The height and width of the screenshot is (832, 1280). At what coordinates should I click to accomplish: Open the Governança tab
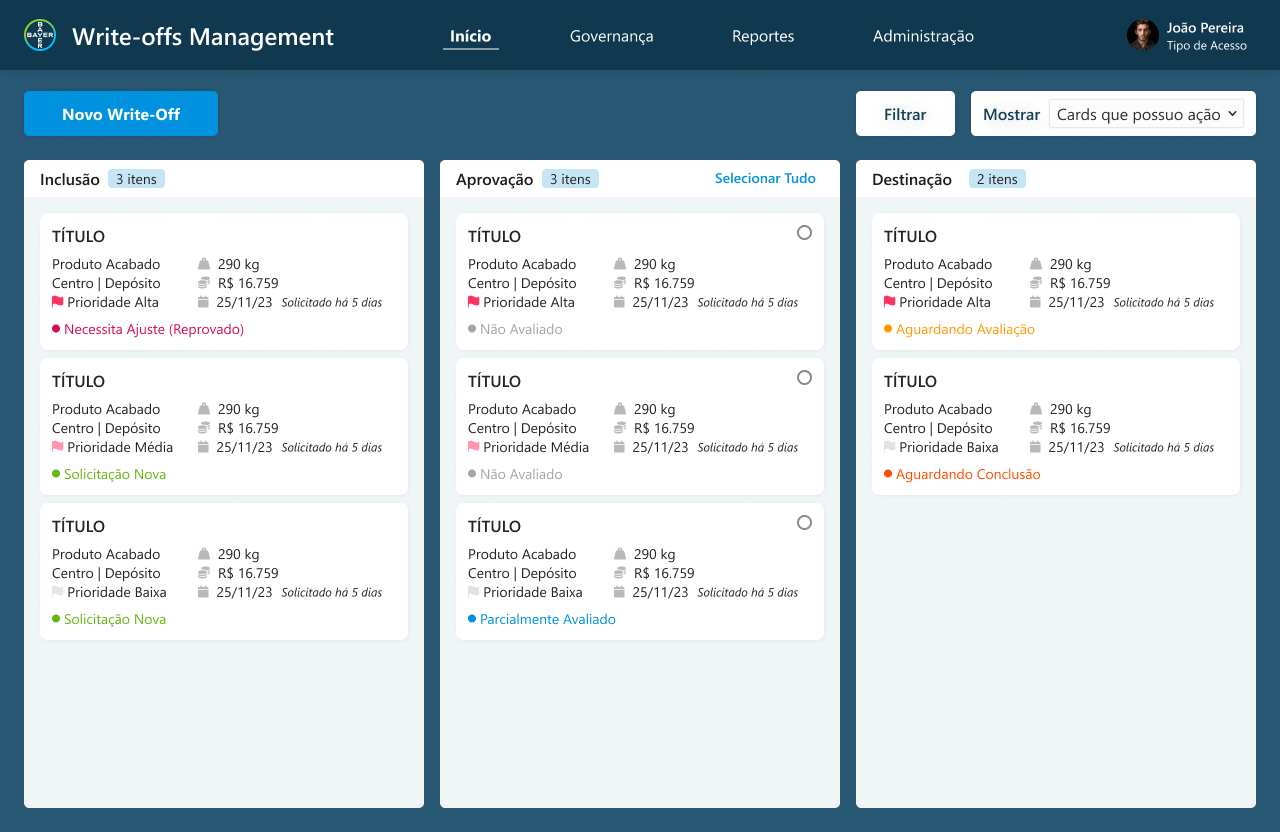[611, 36]
